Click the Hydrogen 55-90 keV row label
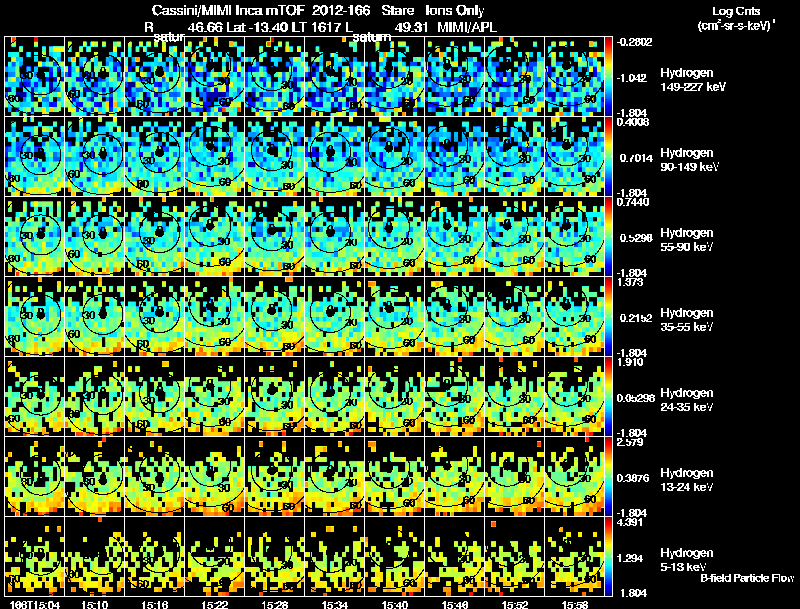The width and height of the screenshot is (800, 609). 687,240
